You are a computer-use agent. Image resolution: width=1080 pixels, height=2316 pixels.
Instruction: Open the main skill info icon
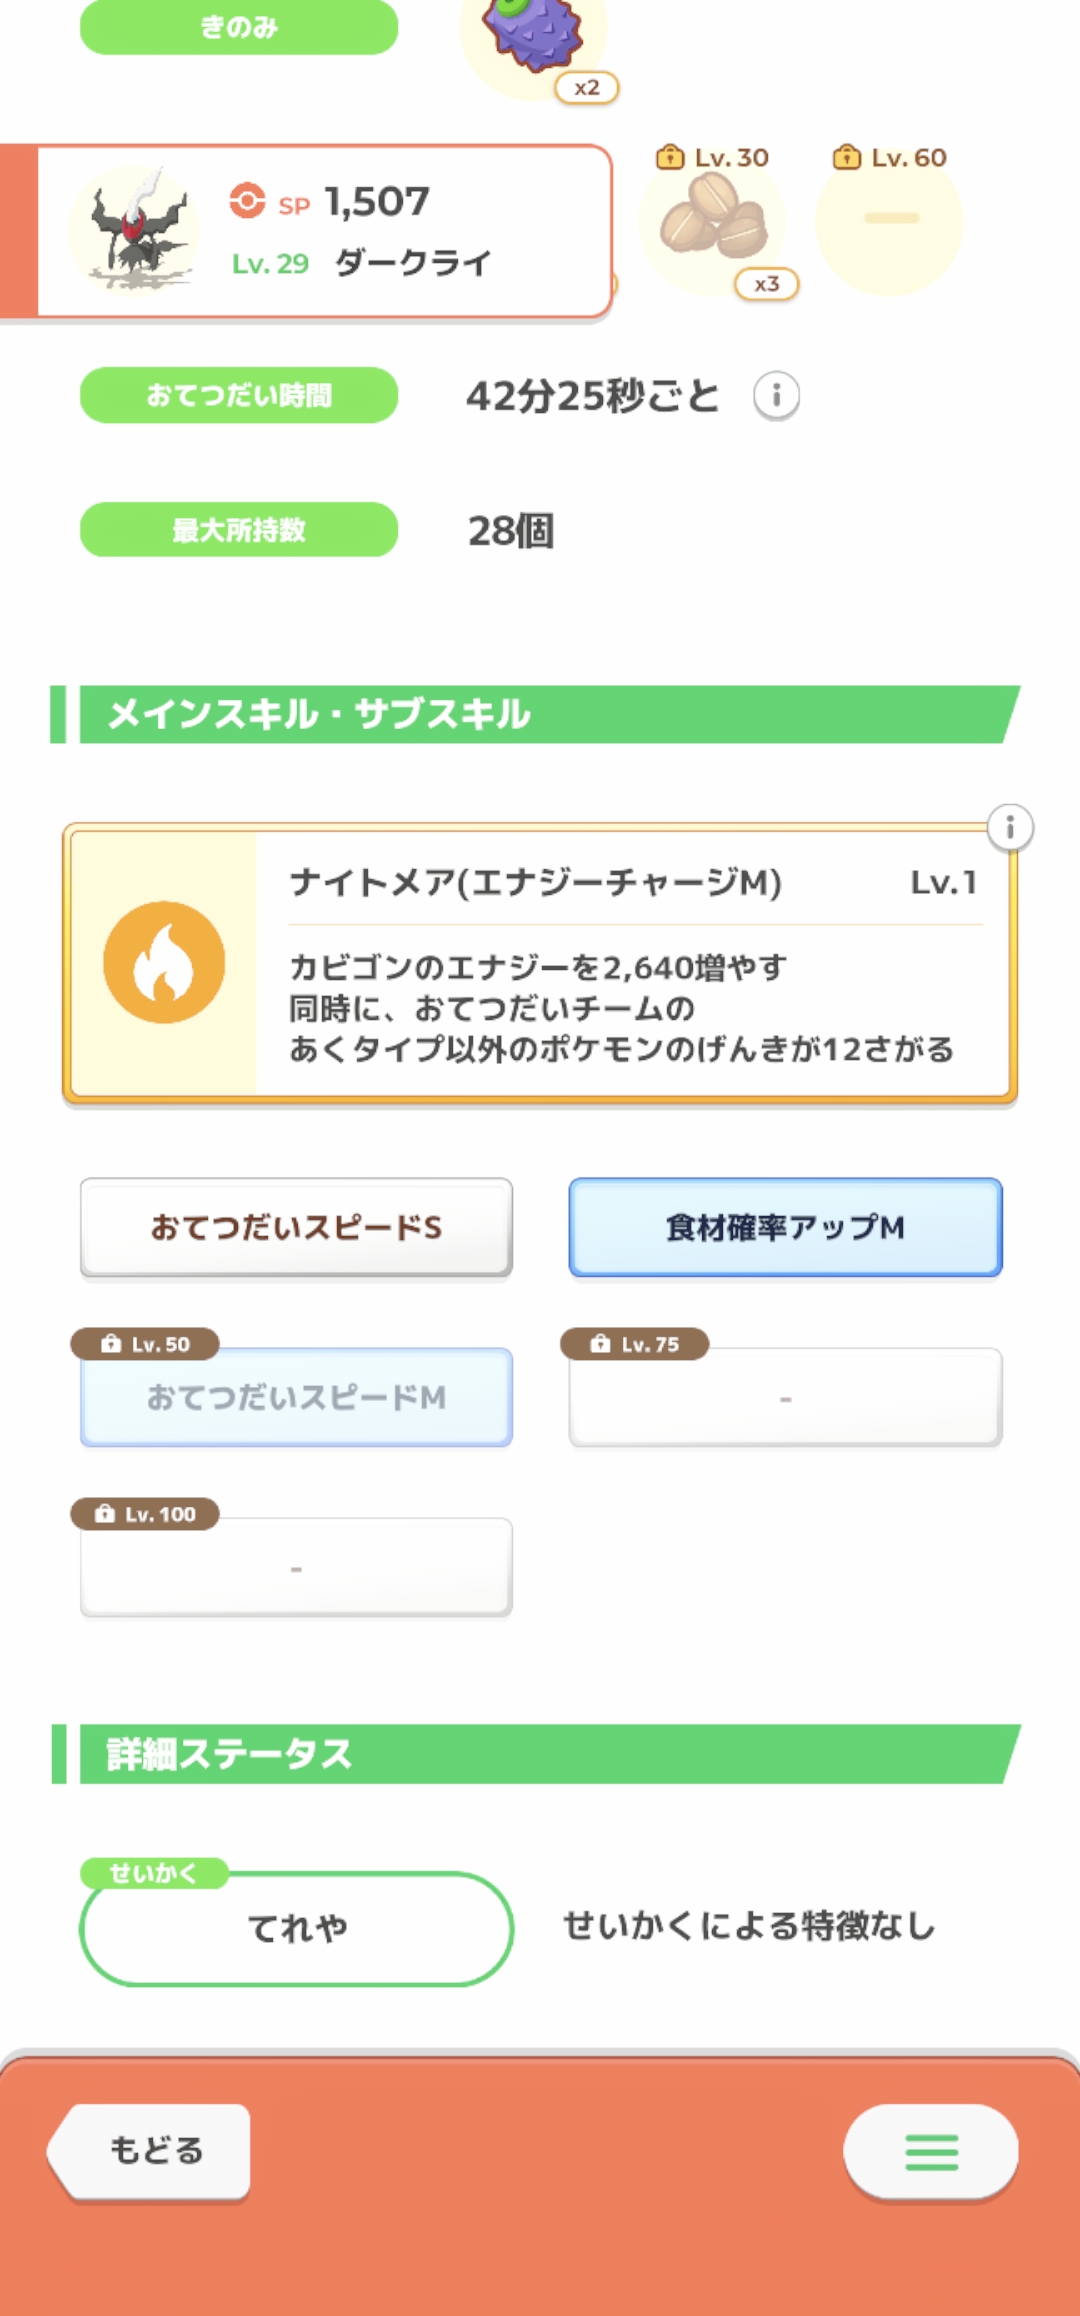1010,828
